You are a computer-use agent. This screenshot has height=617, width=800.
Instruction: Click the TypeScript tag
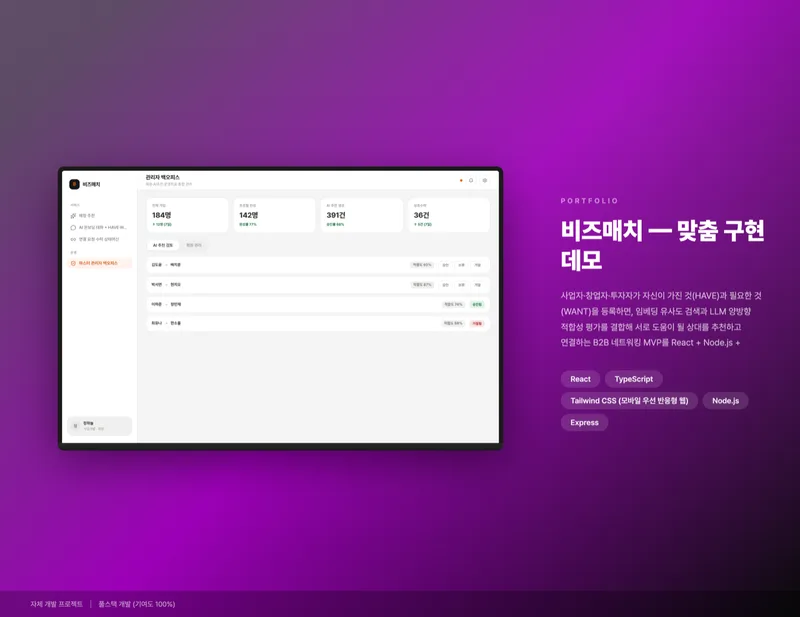634,379
